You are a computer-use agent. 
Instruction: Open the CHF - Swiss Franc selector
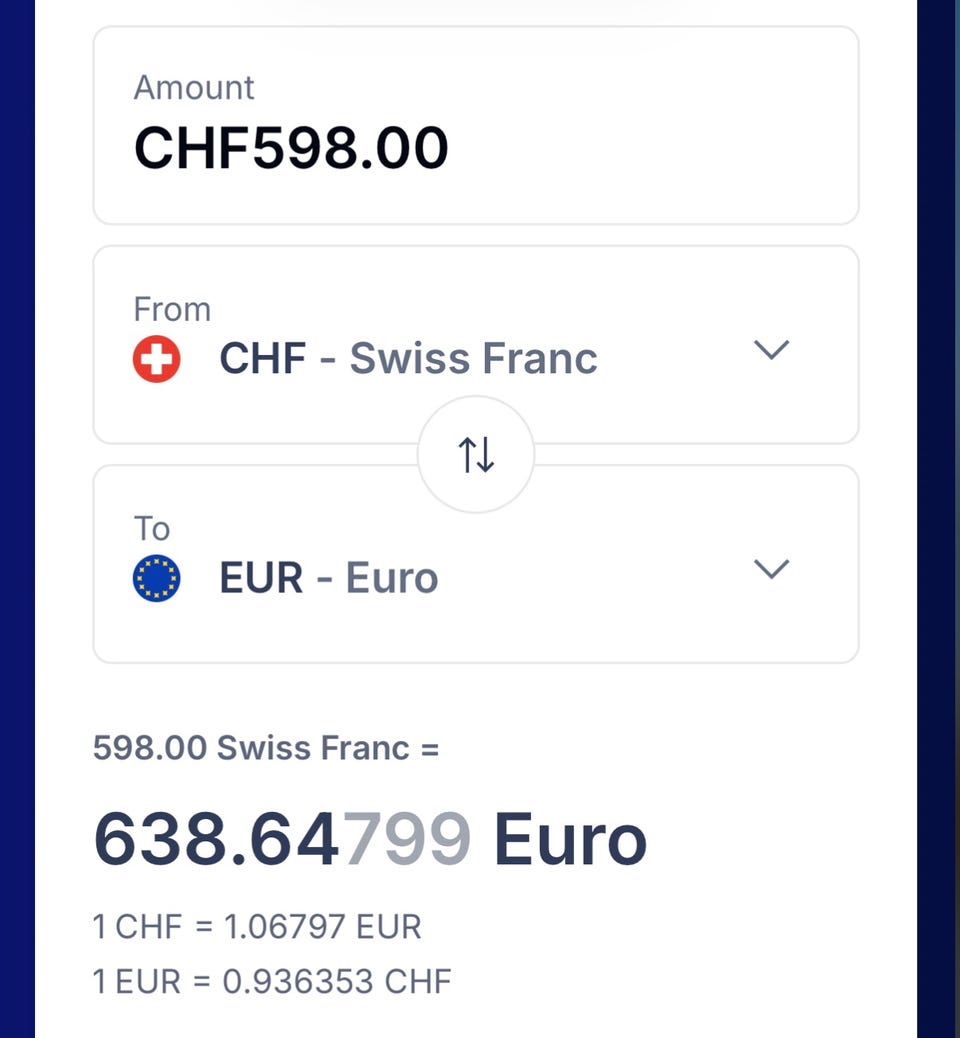tap(408, 359)
